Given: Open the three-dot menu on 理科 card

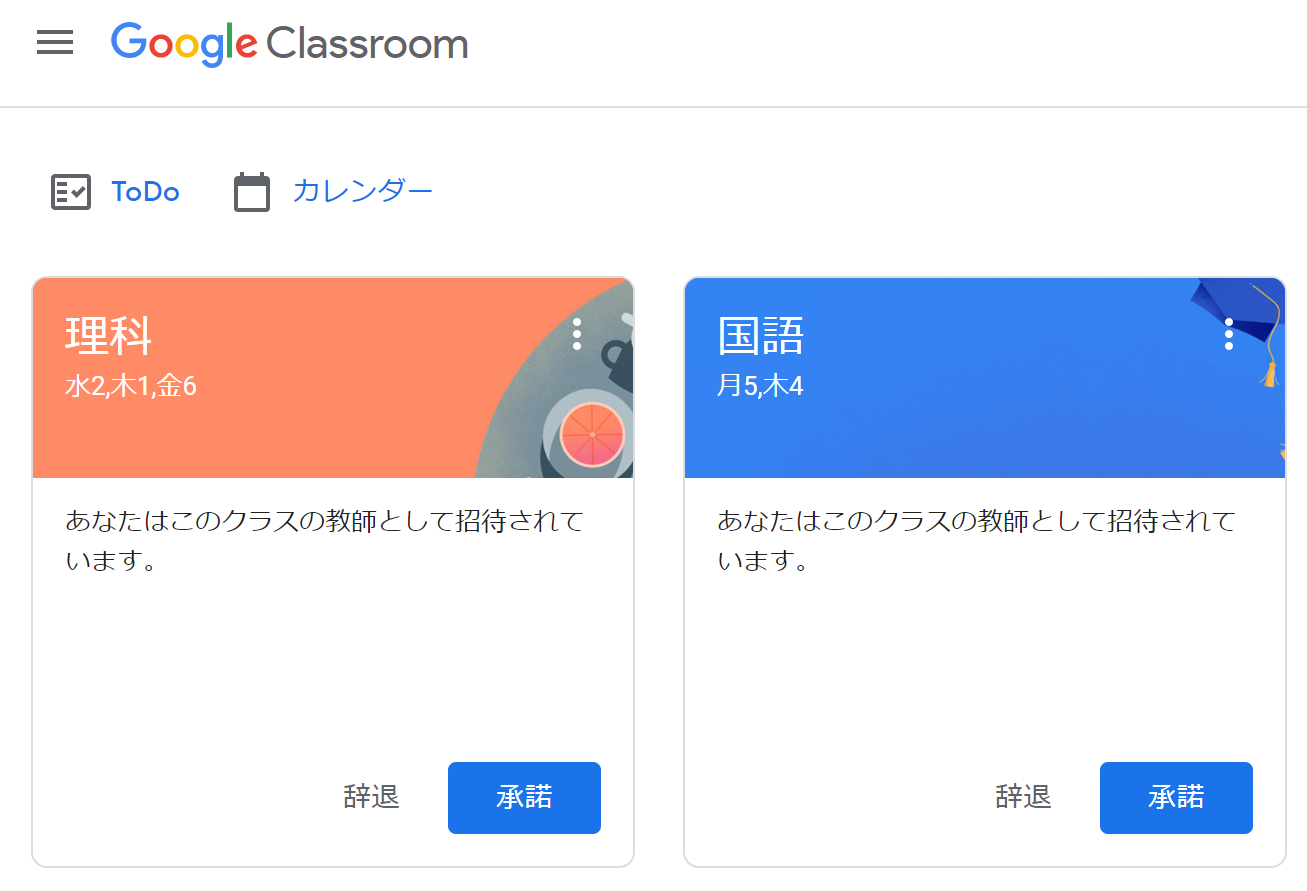Looking at the screenshot, I should click(x=577, y=334).
